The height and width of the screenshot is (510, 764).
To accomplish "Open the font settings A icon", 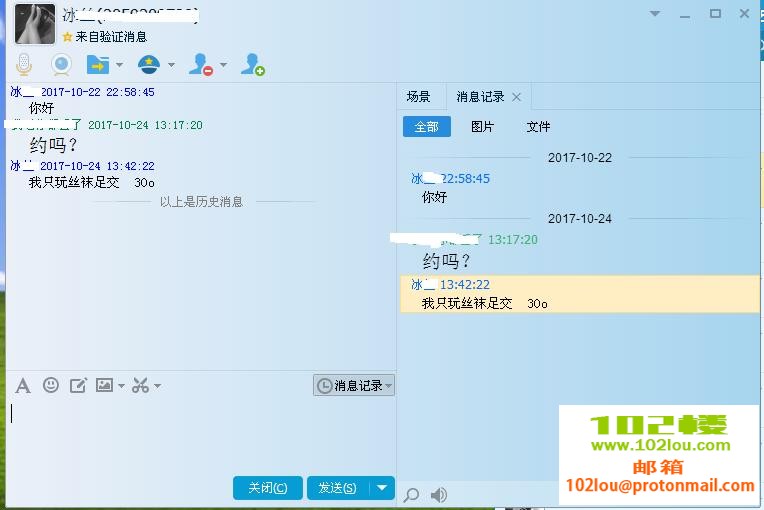I will pyautogui.click(x=22, y=386).
